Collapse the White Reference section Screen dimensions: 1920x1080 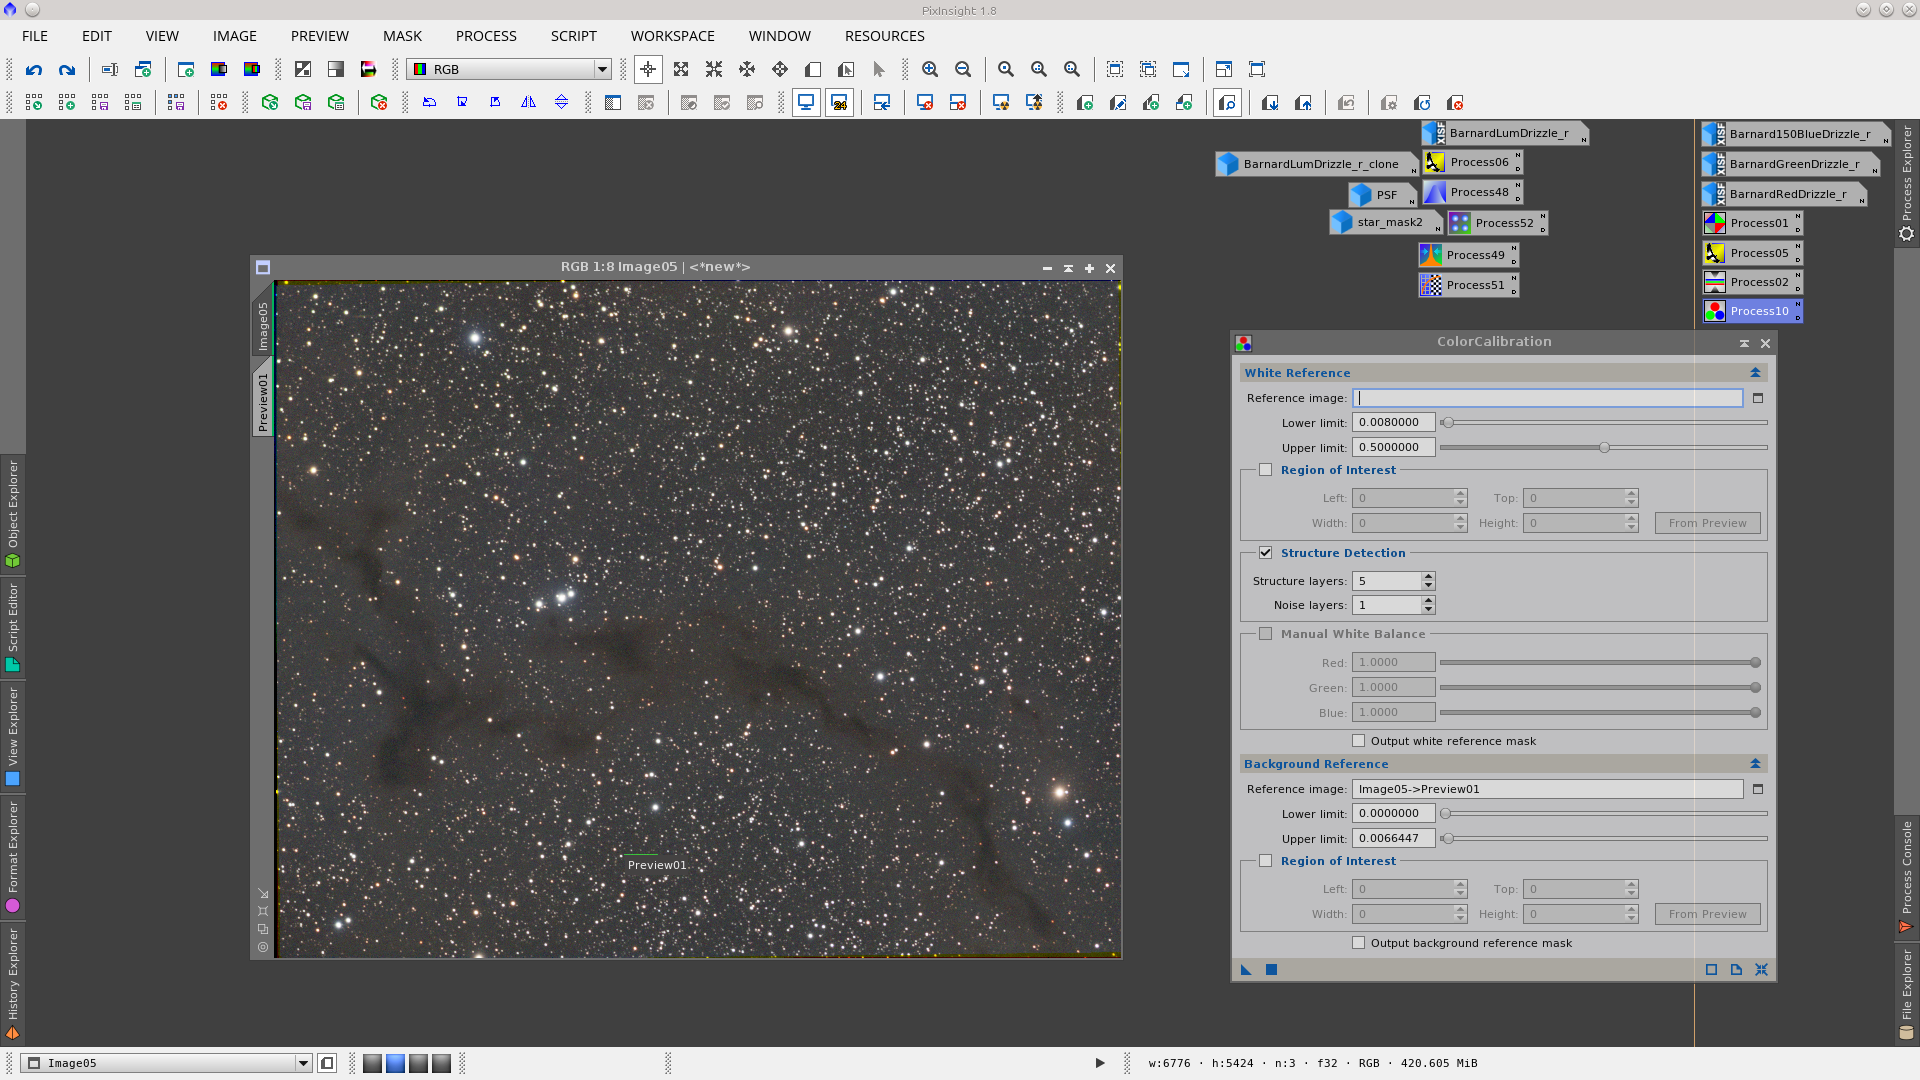(1755, 373)
